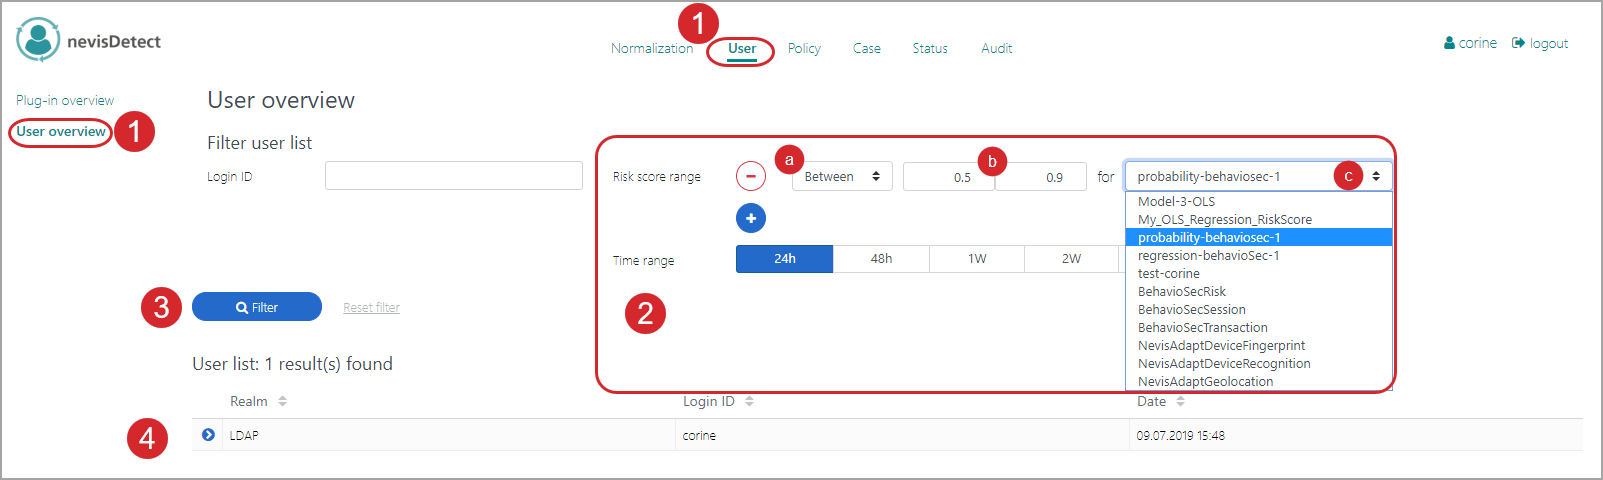Switch time range to 1W
1603x480 pixels.
point(977,259)
